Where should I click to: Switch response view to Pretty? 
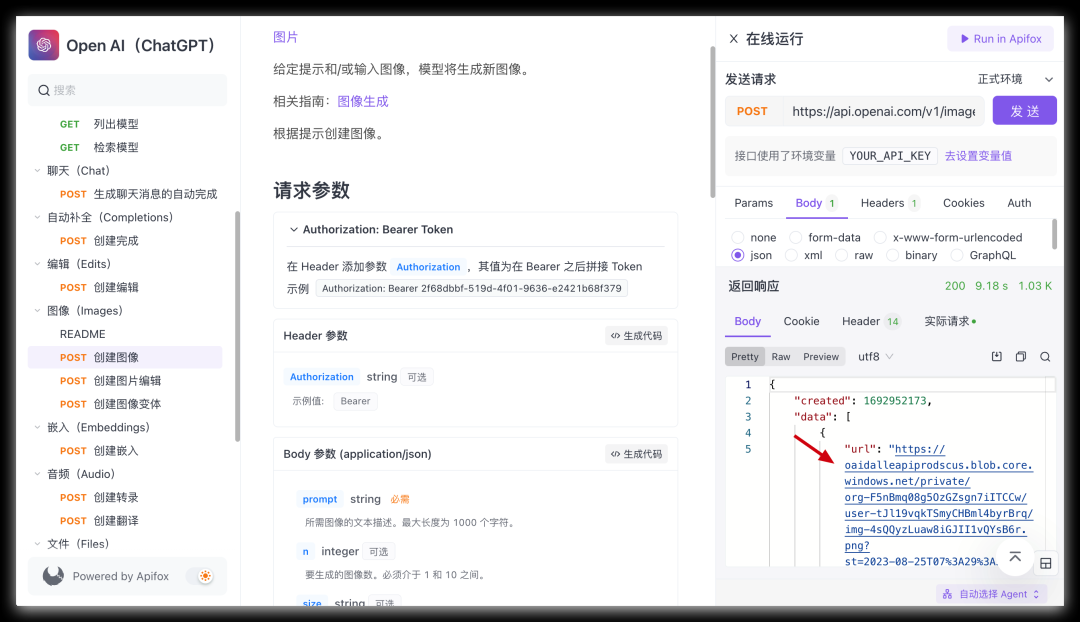745,357
